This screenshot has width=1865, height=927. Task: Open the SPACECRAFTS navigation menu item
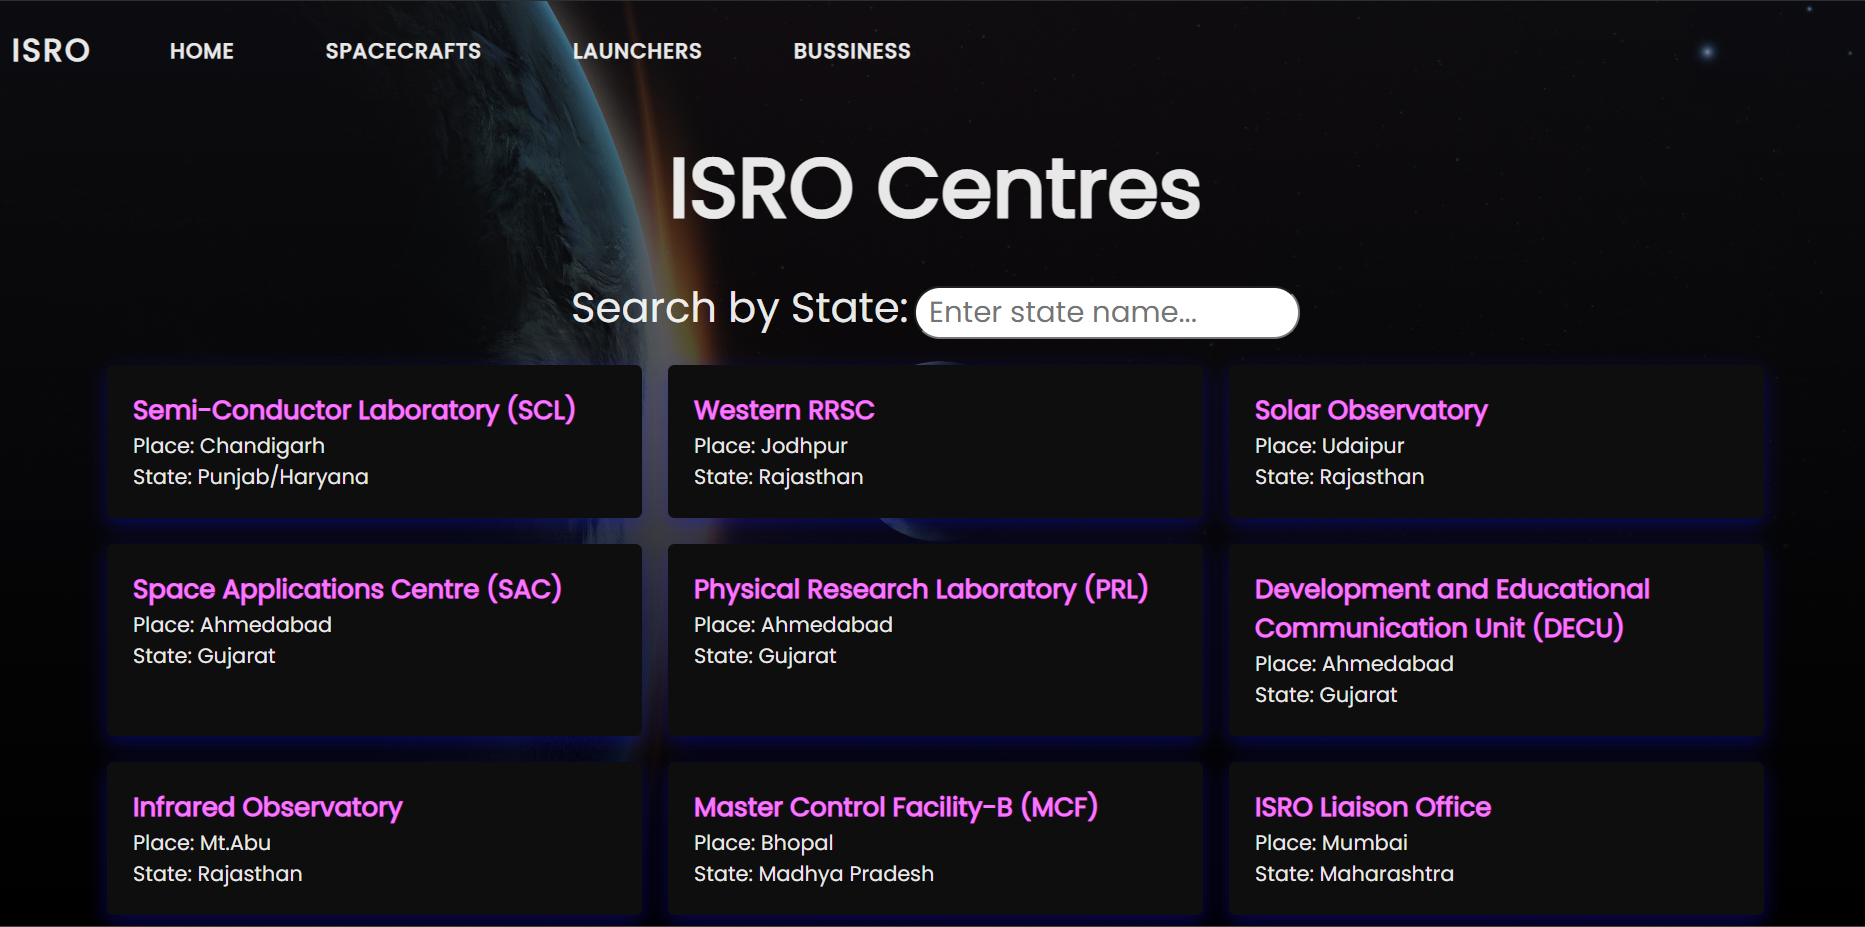tap(403, 50)
